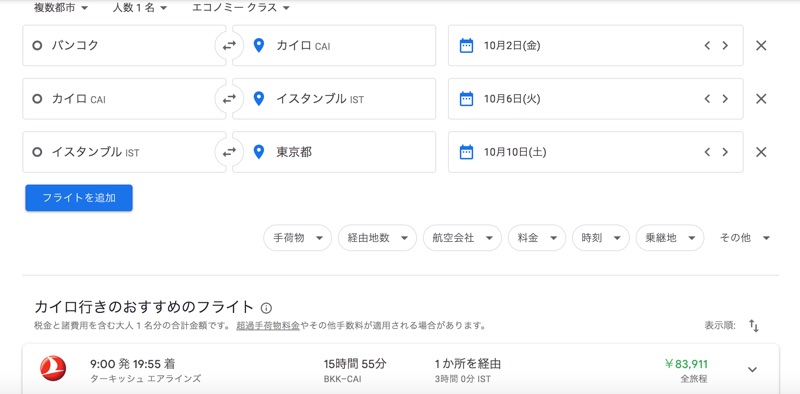Image resolution: width=800 pixels, height=394 pixels.
Task: Edit the カイロ CAI destination field in first row
Action: [334, 45]
